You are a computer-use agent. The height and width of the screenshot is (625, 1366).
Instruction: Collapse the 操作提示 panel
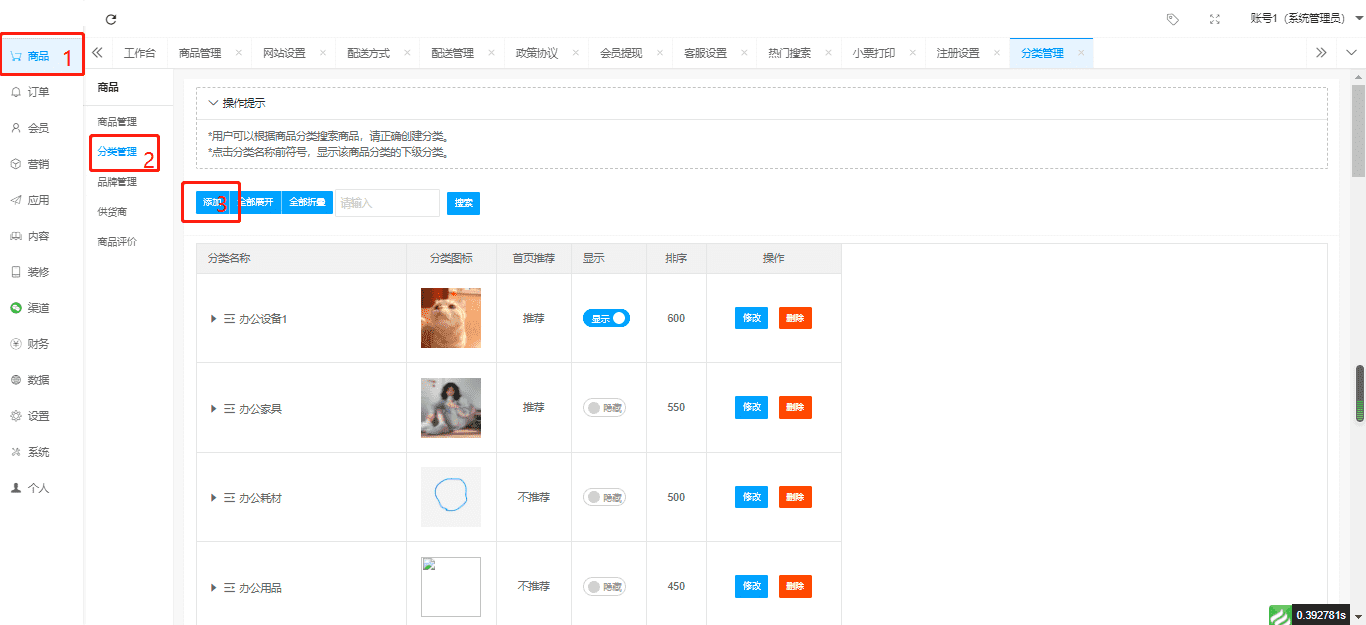click(x=213, y=103)
